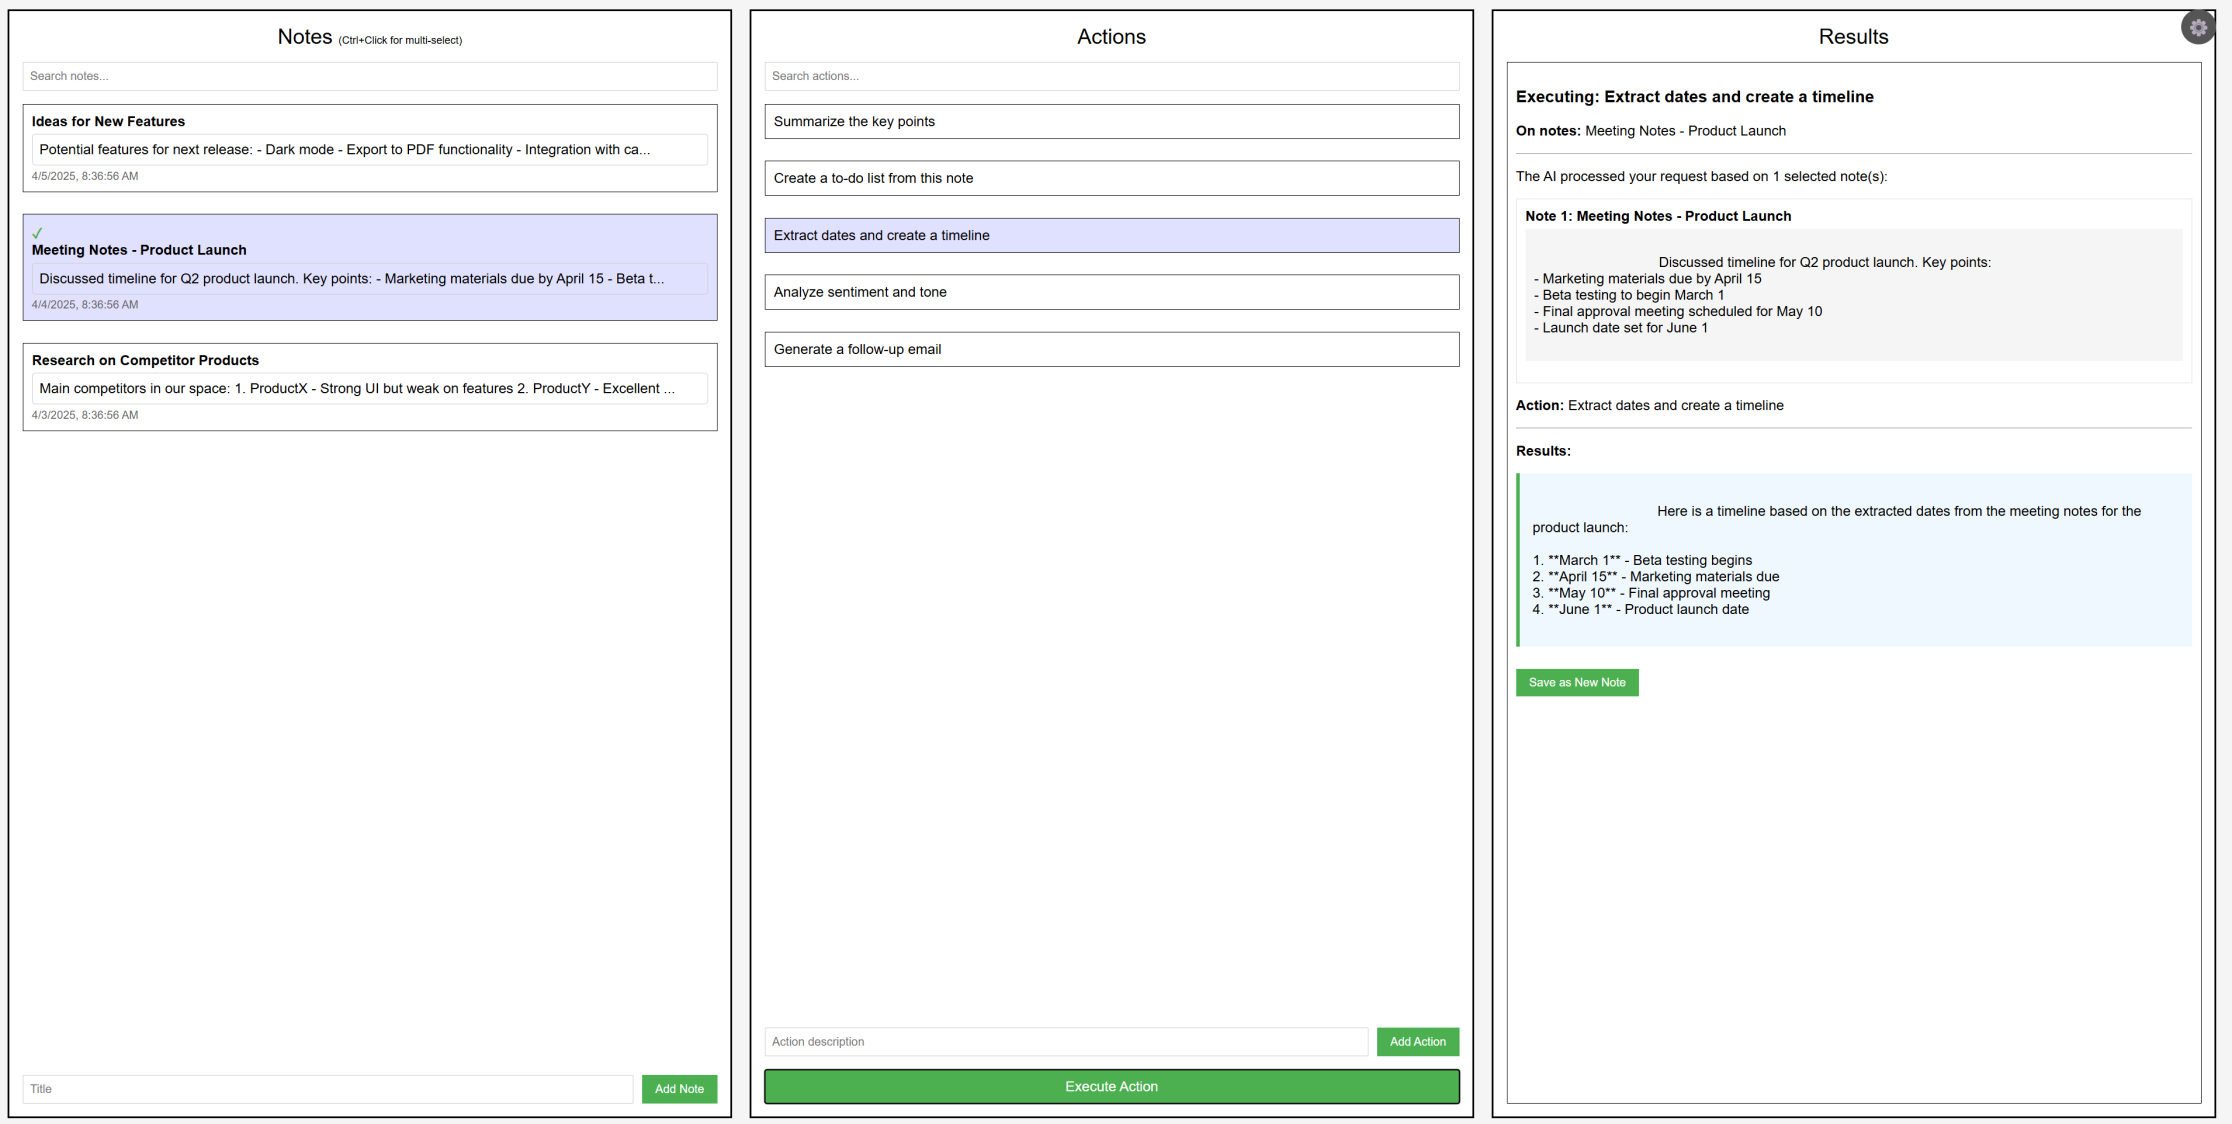Screen dimensions: 2232x1124
Task: Click the Ideas for New Features content preview
Action: point(369,150)
